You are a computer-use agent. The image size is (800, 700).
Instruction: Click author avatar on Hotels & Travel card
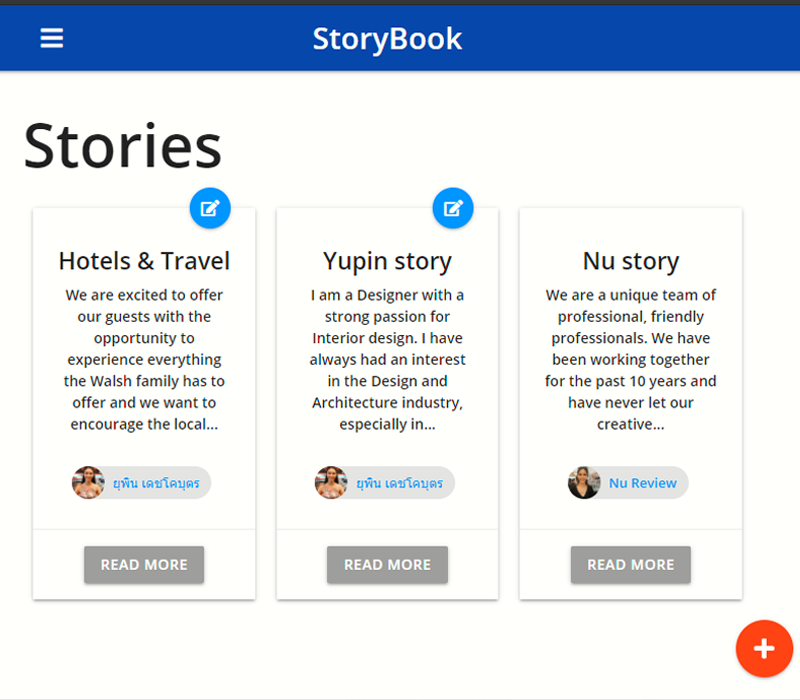88,483
